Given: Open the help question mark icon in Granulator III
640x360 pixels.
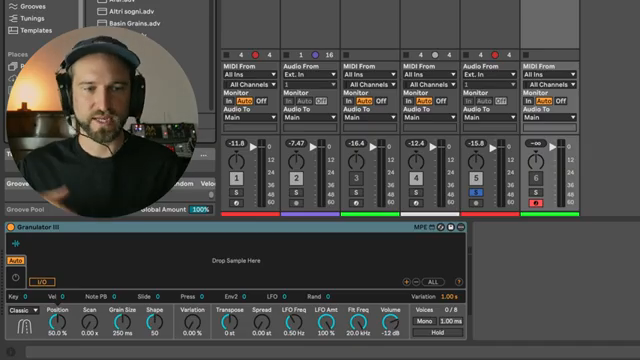Looking at the screenshot, I should tap(459, 282).
